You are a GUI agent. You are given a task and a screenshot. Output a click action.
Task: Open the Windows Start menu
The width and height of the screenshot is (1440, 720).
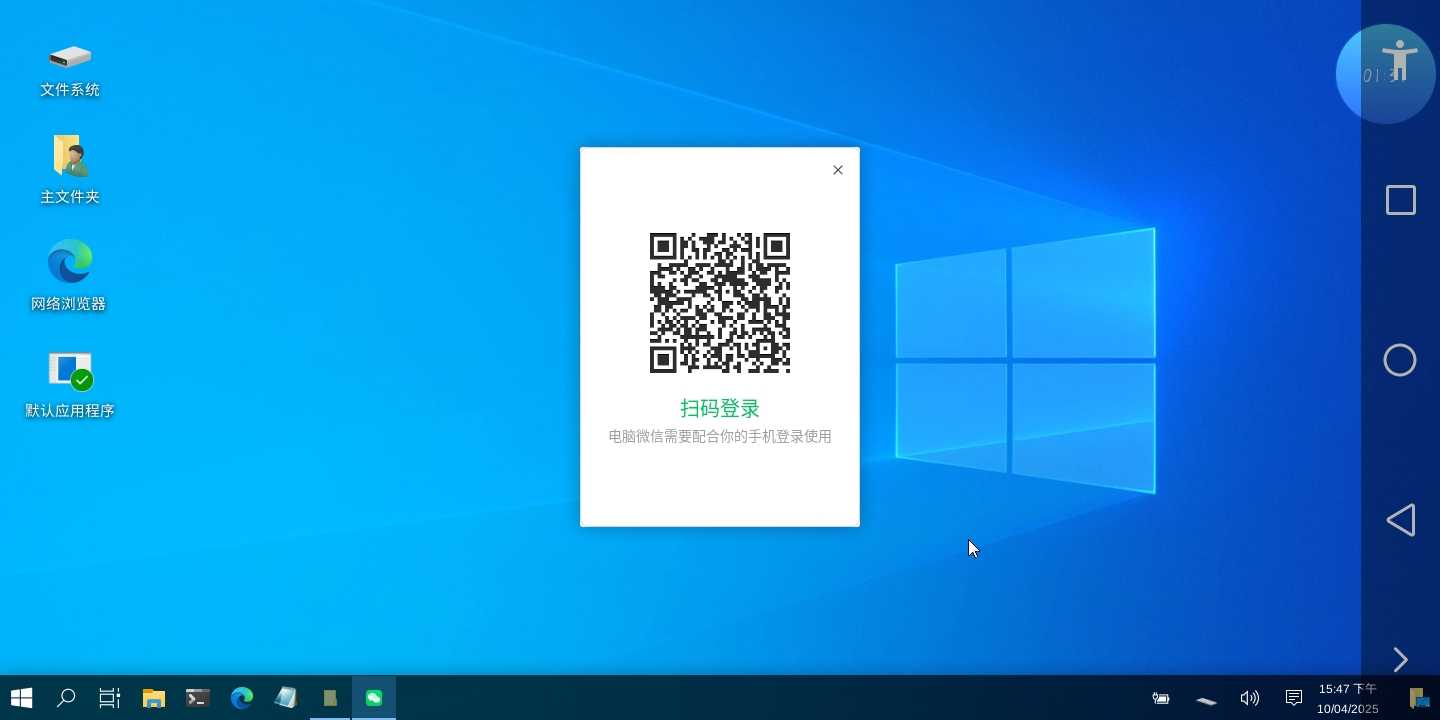point(21,698)
